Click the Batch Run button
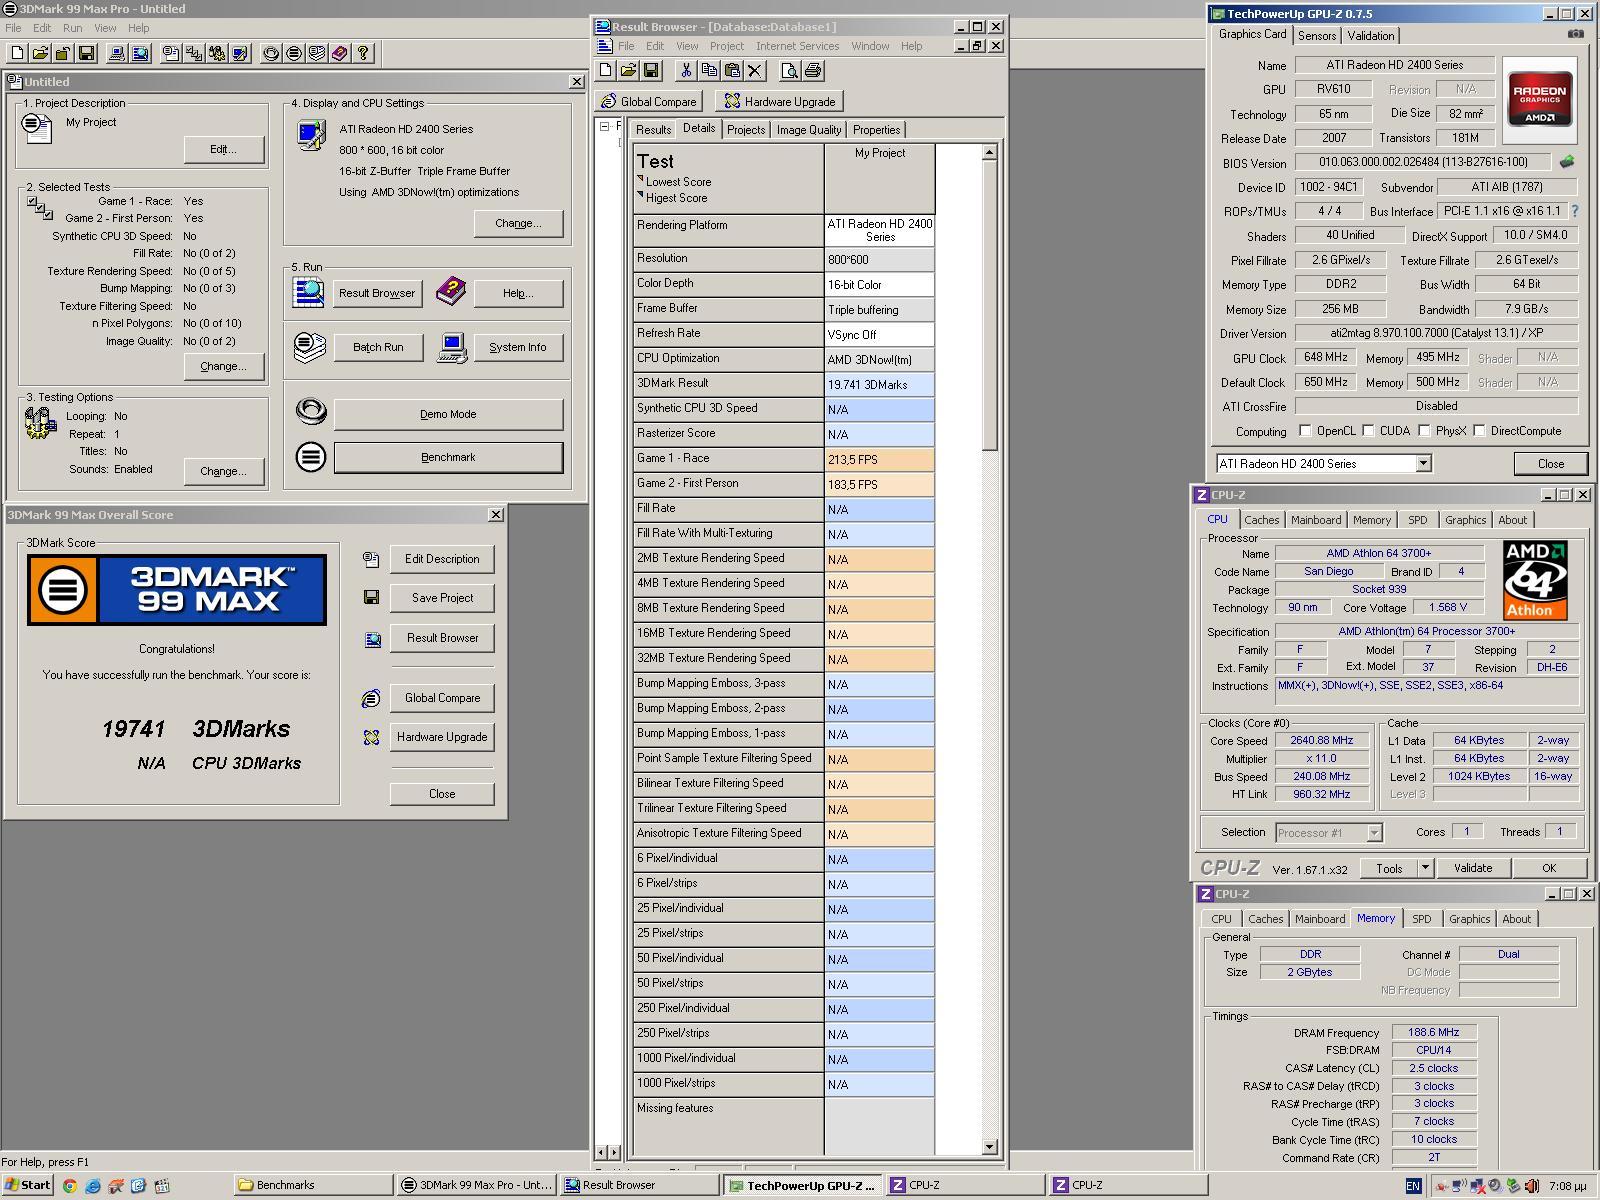1600x1200 pixels. click(378, 347)
